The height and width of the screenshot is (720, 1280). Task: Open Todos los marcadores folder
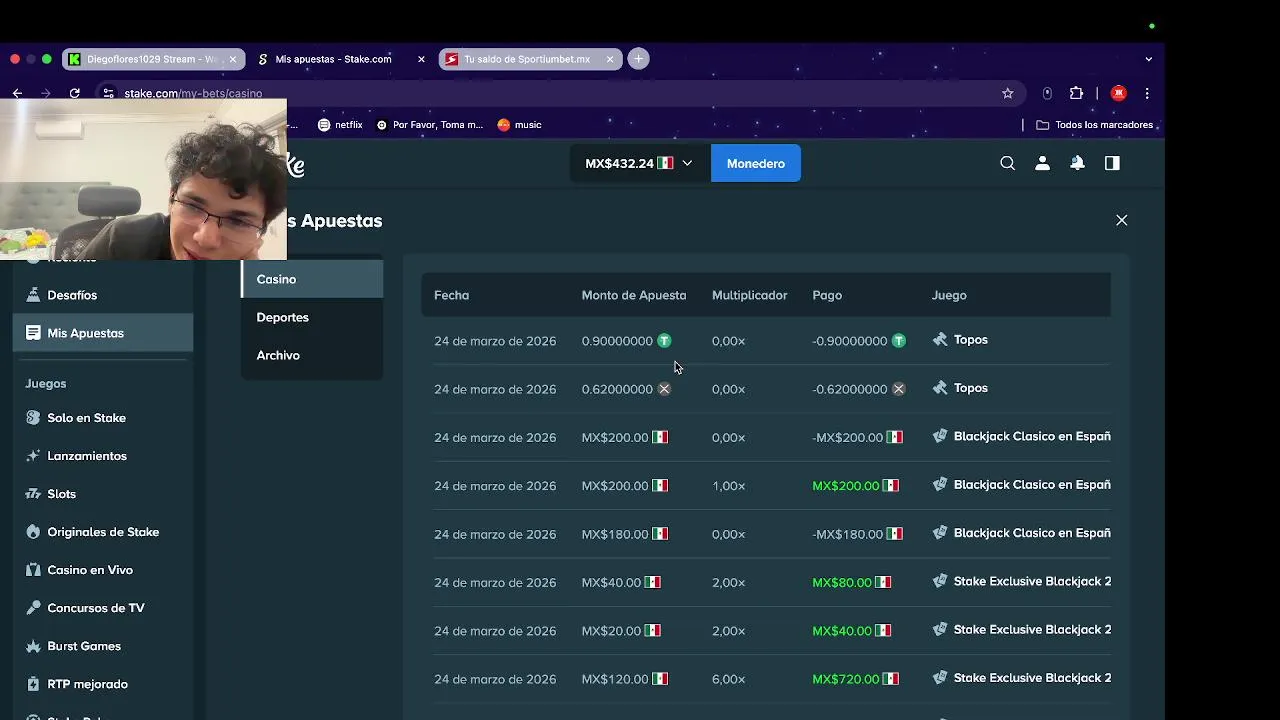[1094, 125]
